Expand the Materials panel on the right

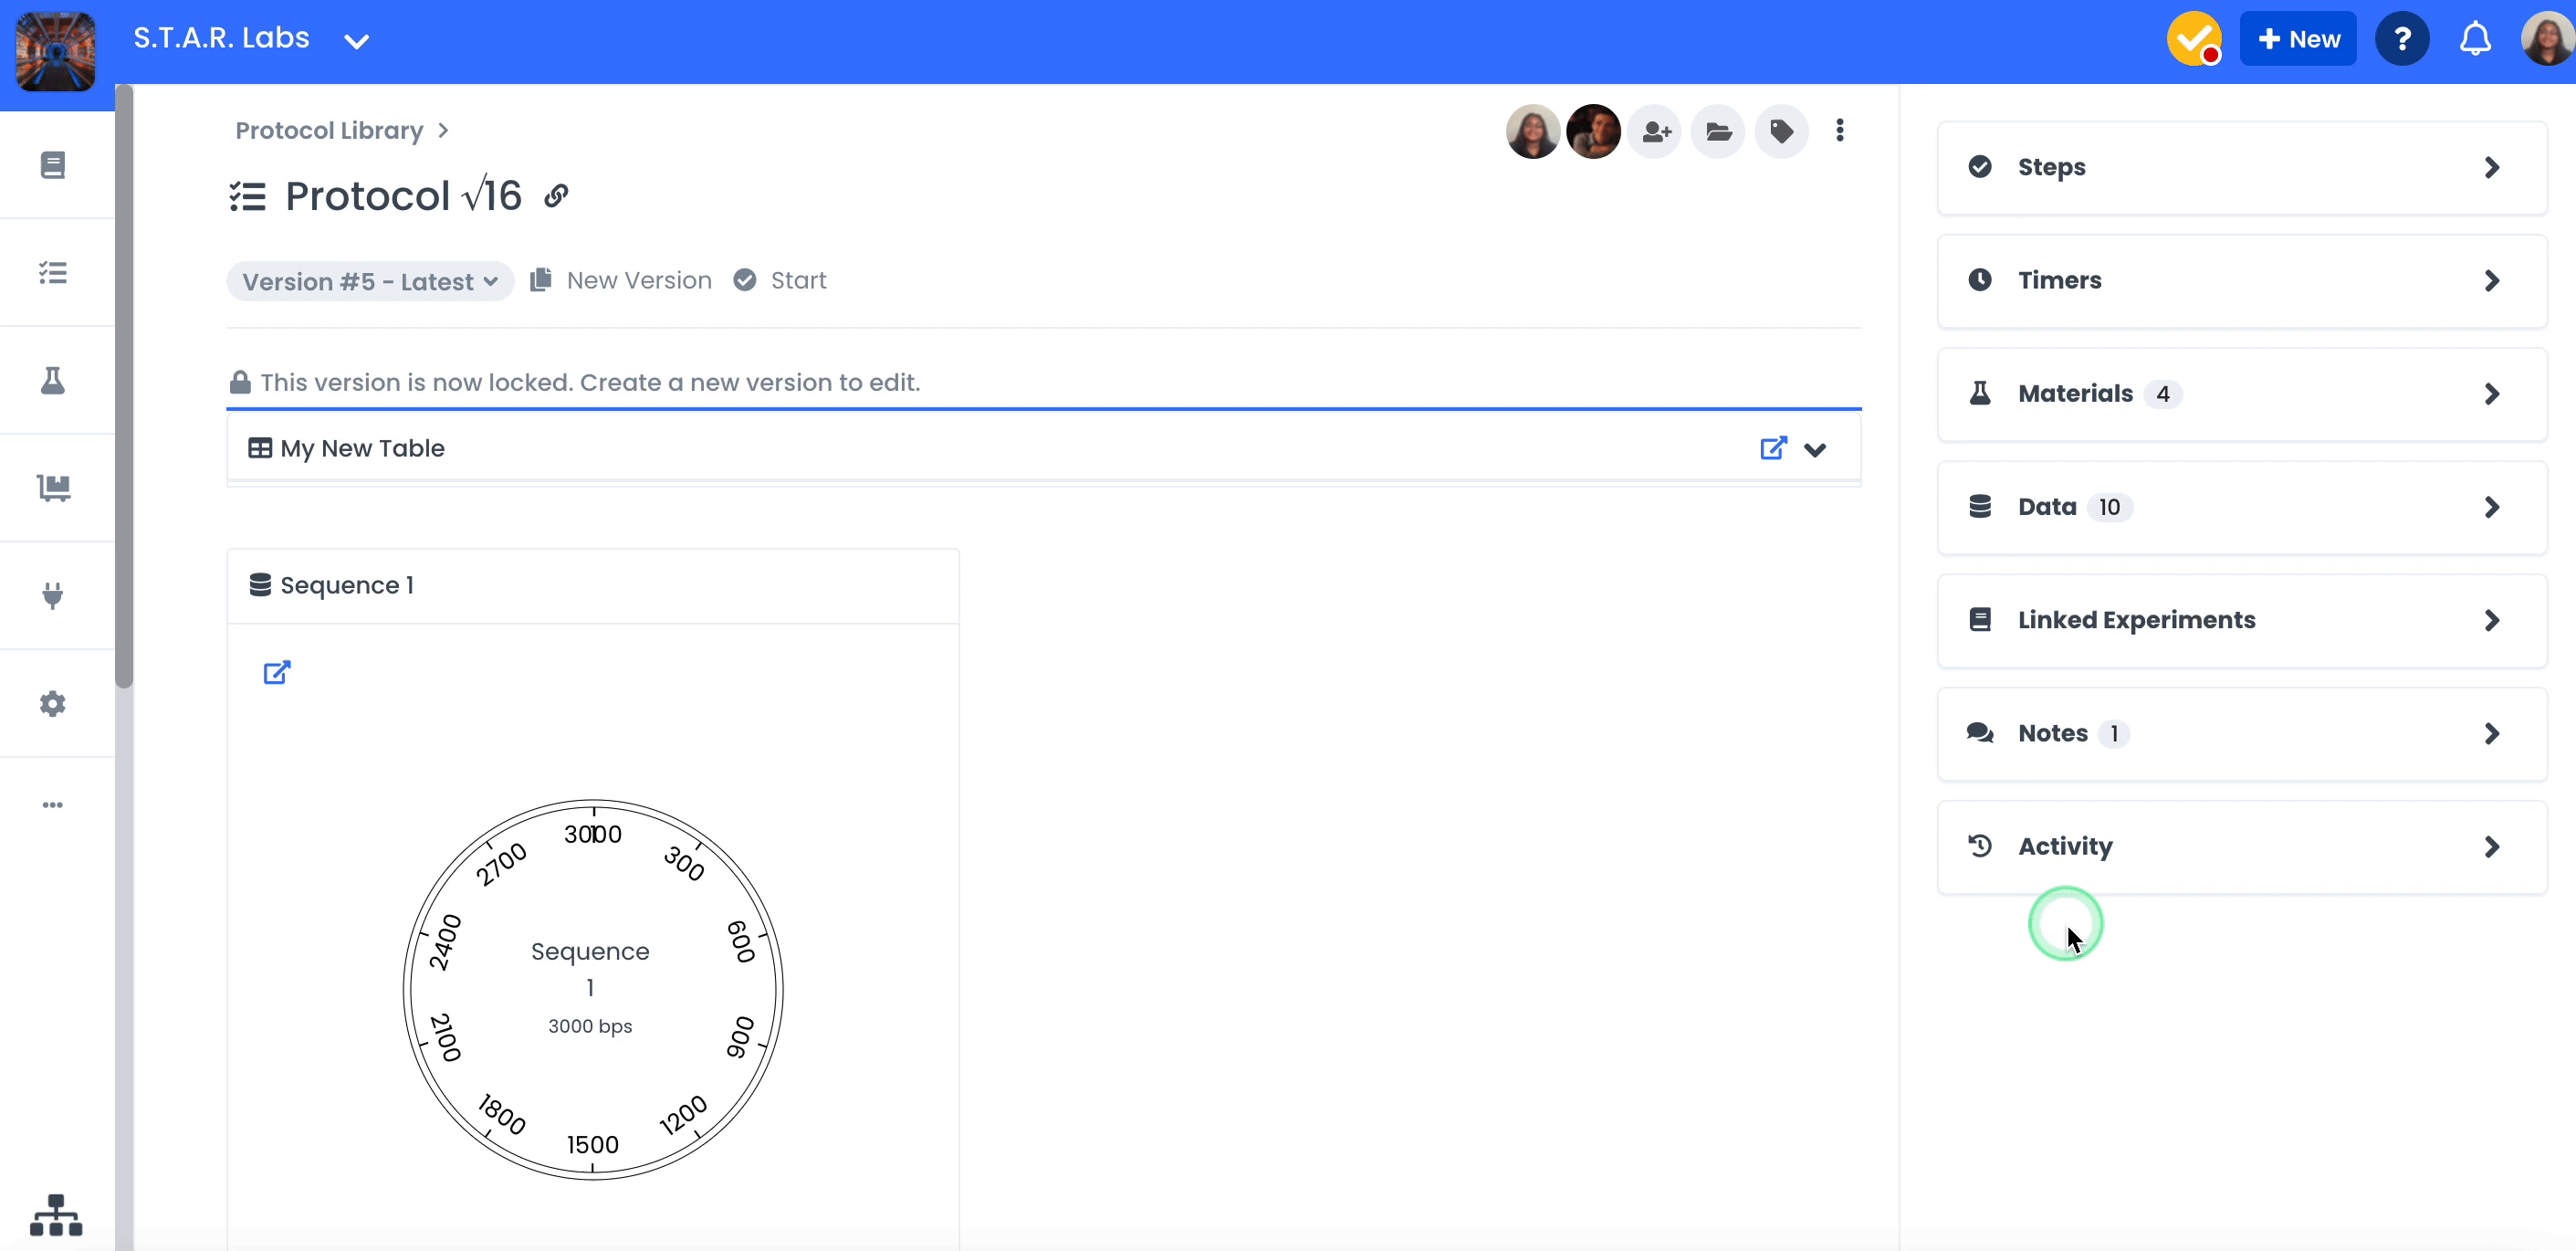click(x=2240, y=393)
